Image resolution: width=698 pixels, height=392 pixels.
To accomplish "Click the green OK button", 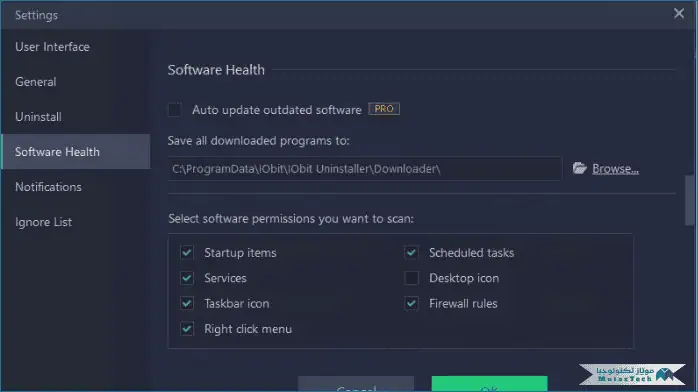I will click(x=489, y=384).
